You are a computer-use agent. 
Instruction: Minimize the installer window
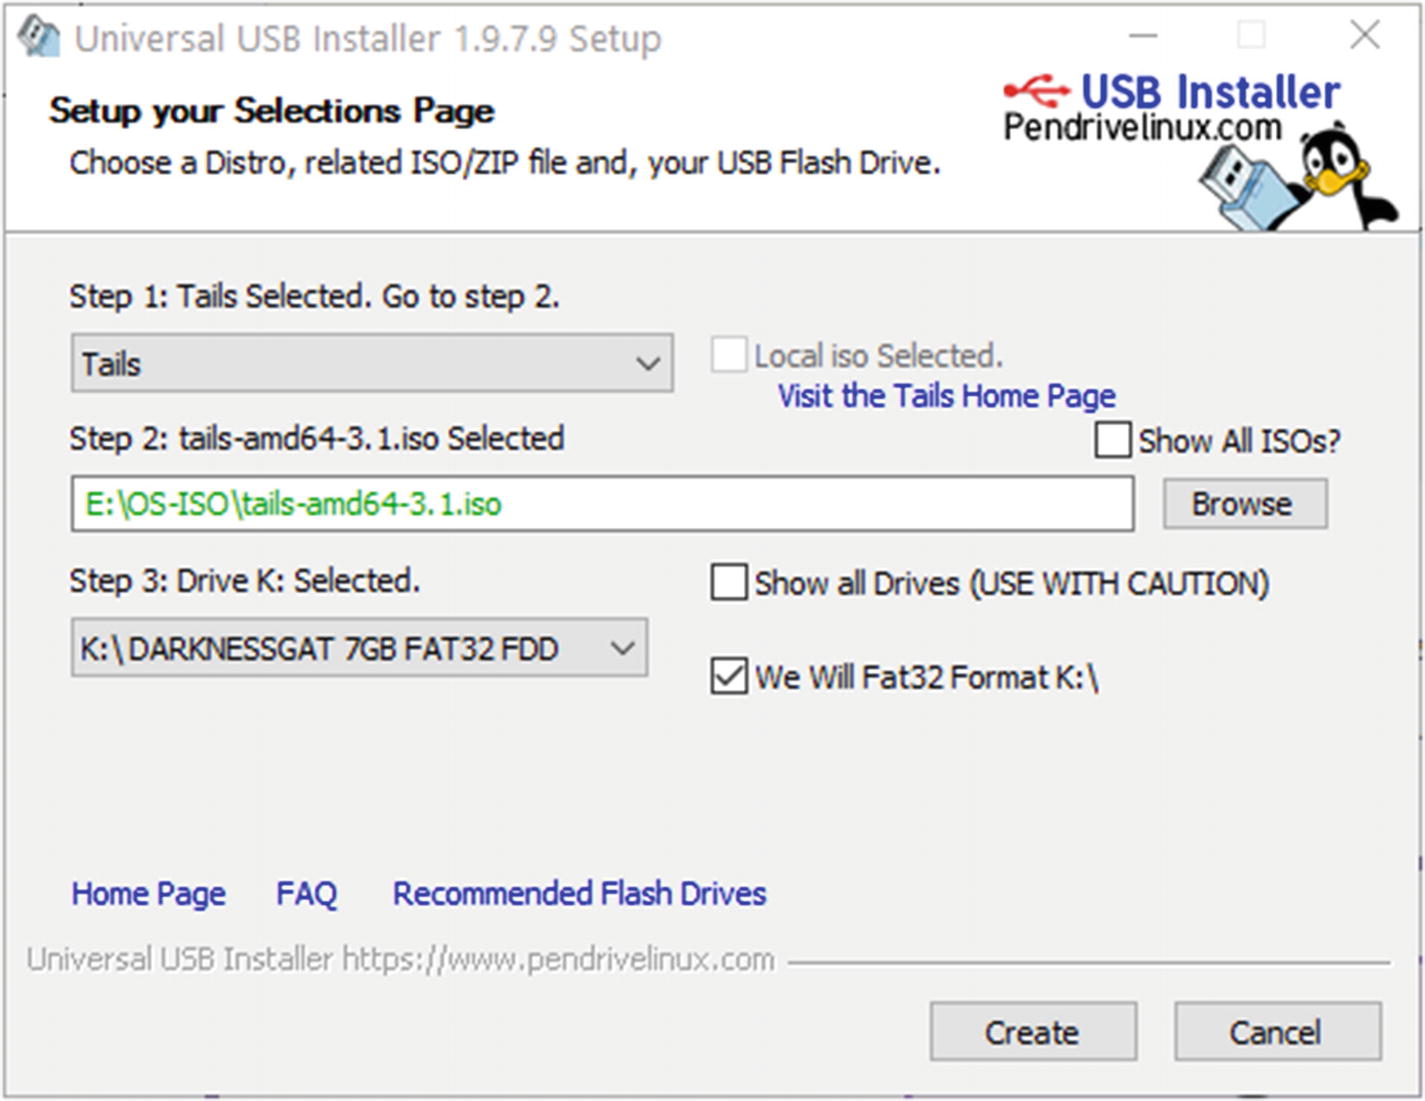1143,36
